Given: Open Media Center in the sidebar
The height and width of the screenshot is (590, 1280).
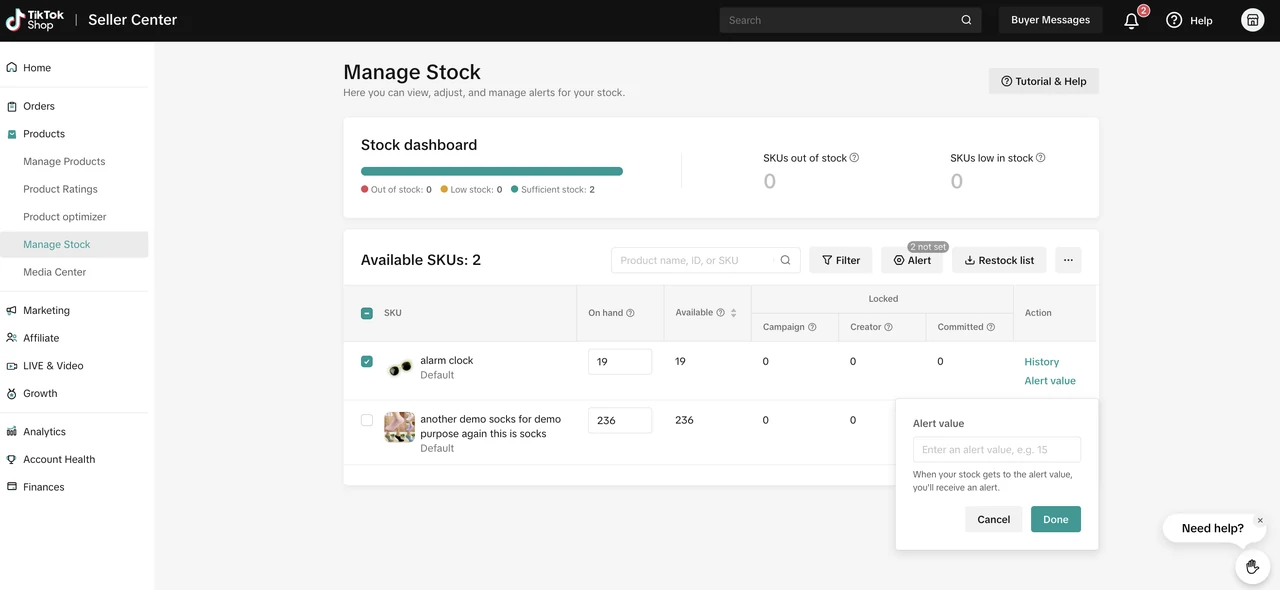Looking at the screenshot, I should point(55,272).
